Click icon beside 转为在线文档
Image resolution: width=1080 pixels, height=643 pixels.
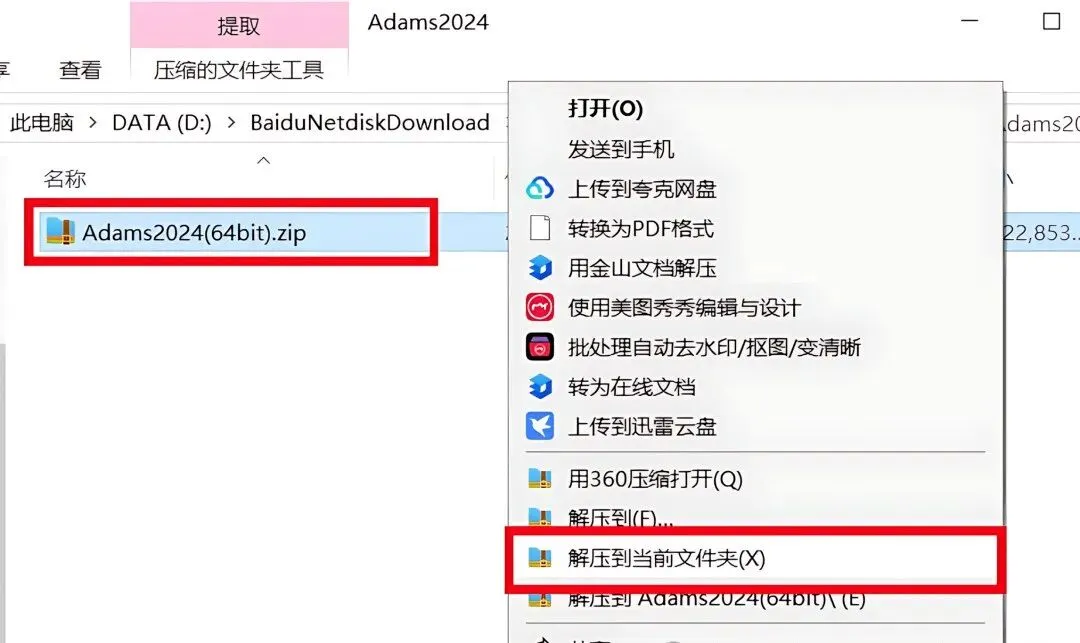(539, 386)
